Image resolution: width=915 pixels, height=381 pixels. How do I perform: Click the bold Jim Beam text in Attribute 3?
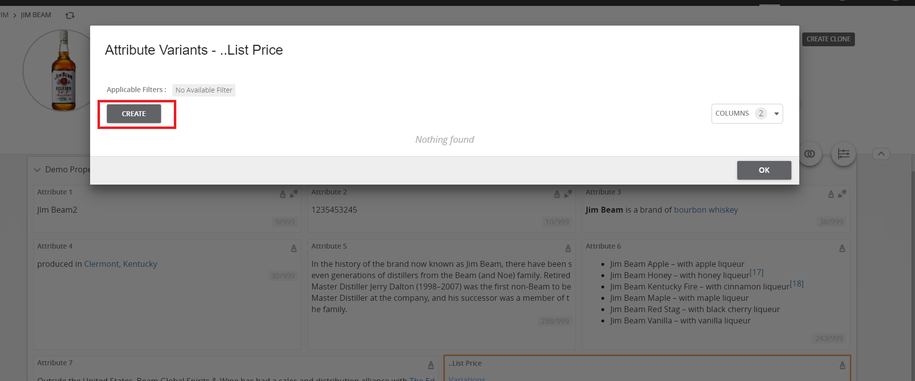click(x=604, y=210)
